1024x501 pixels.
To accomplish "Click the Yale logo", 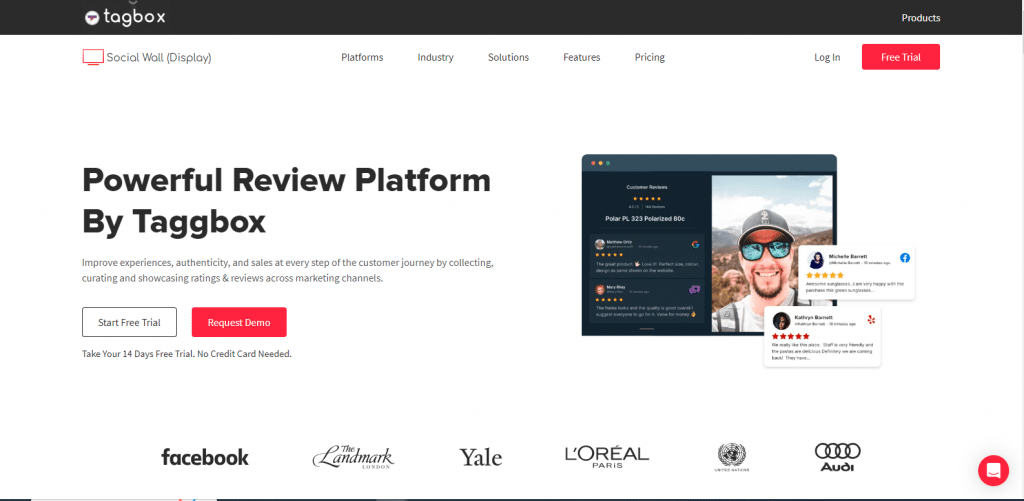I will [481, 457].
